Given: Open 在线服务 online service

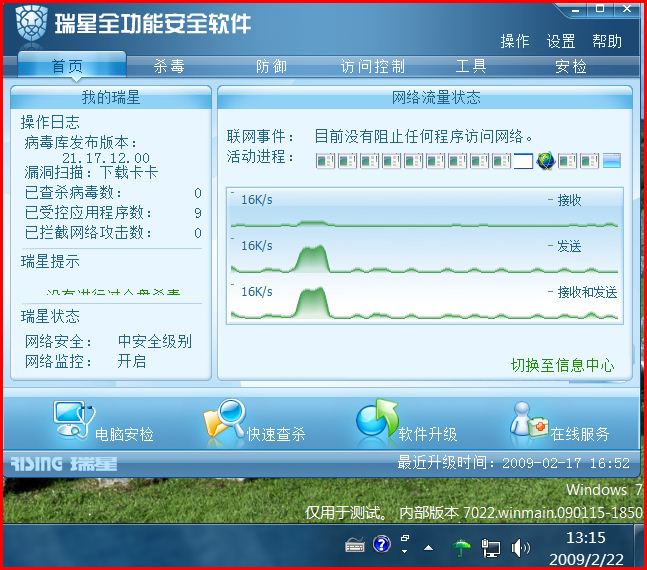Looking at the screenshot, I should pyautogui.click(x=529, y=419).
